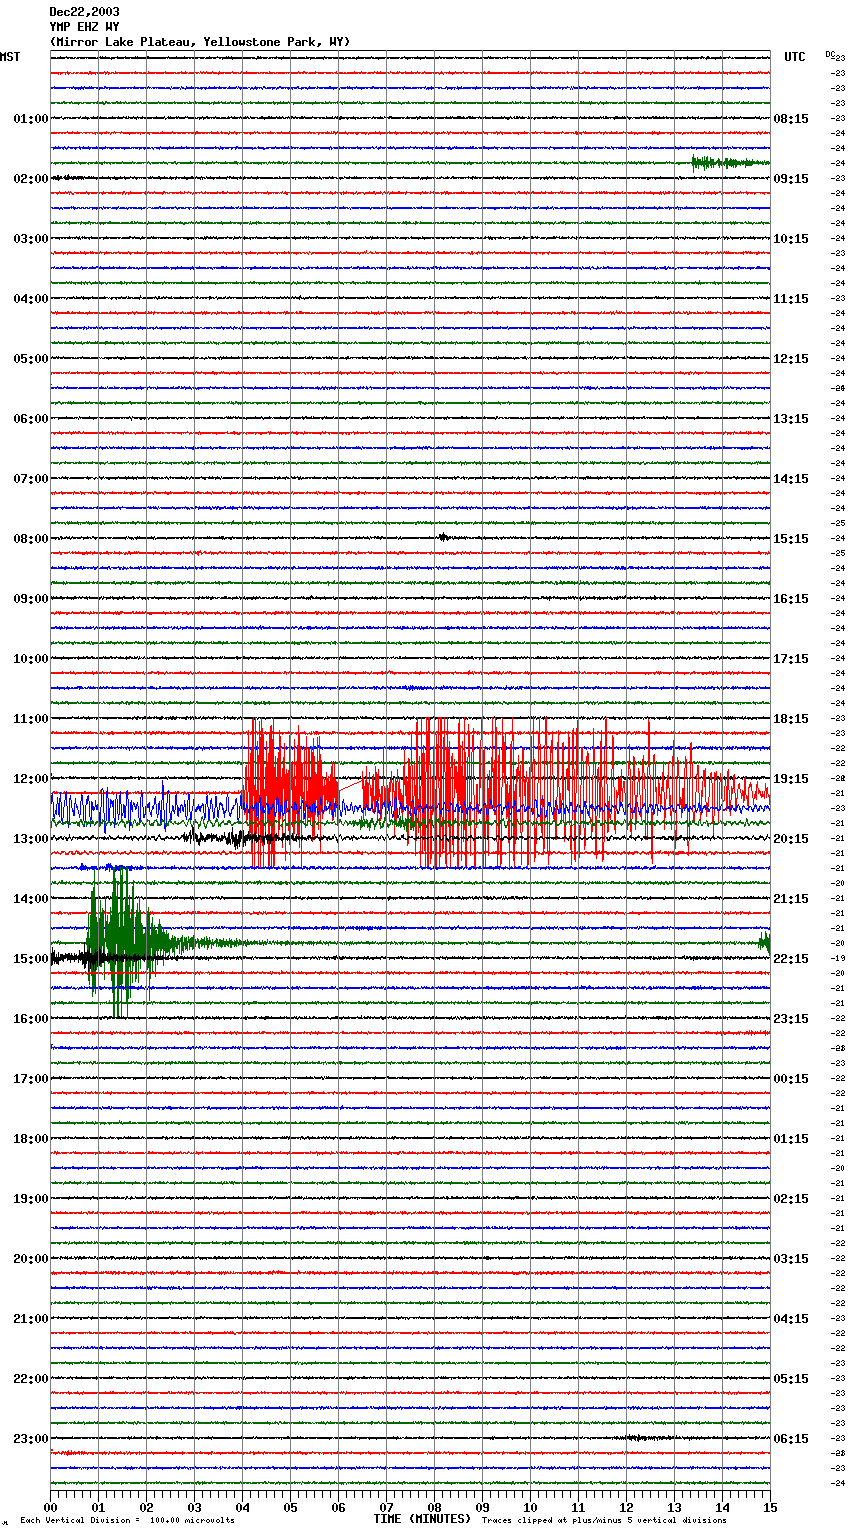
Task: Click the "TIME (MINUTES)" axis title
Action: pyautogui.click(x=422, y=1519)
